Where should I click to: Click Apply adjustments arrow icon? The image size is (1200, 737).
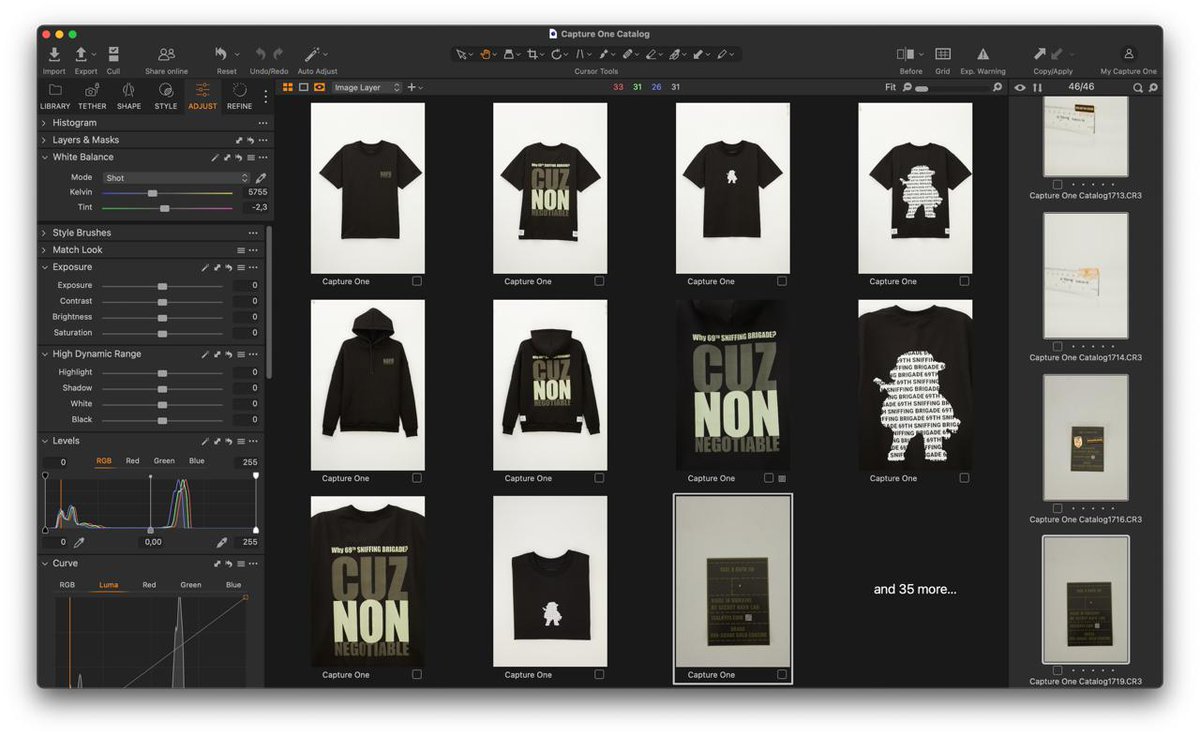(1057, 54)
